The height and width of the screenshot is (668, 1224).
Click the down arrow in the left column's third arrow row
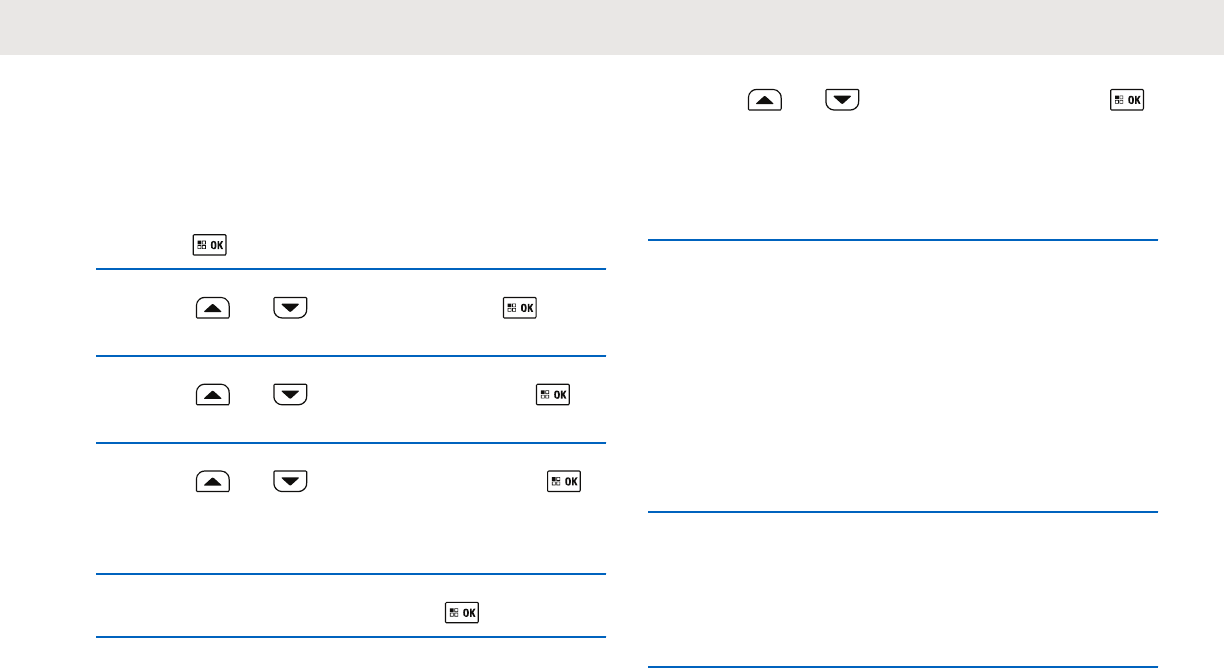point(290,482)
